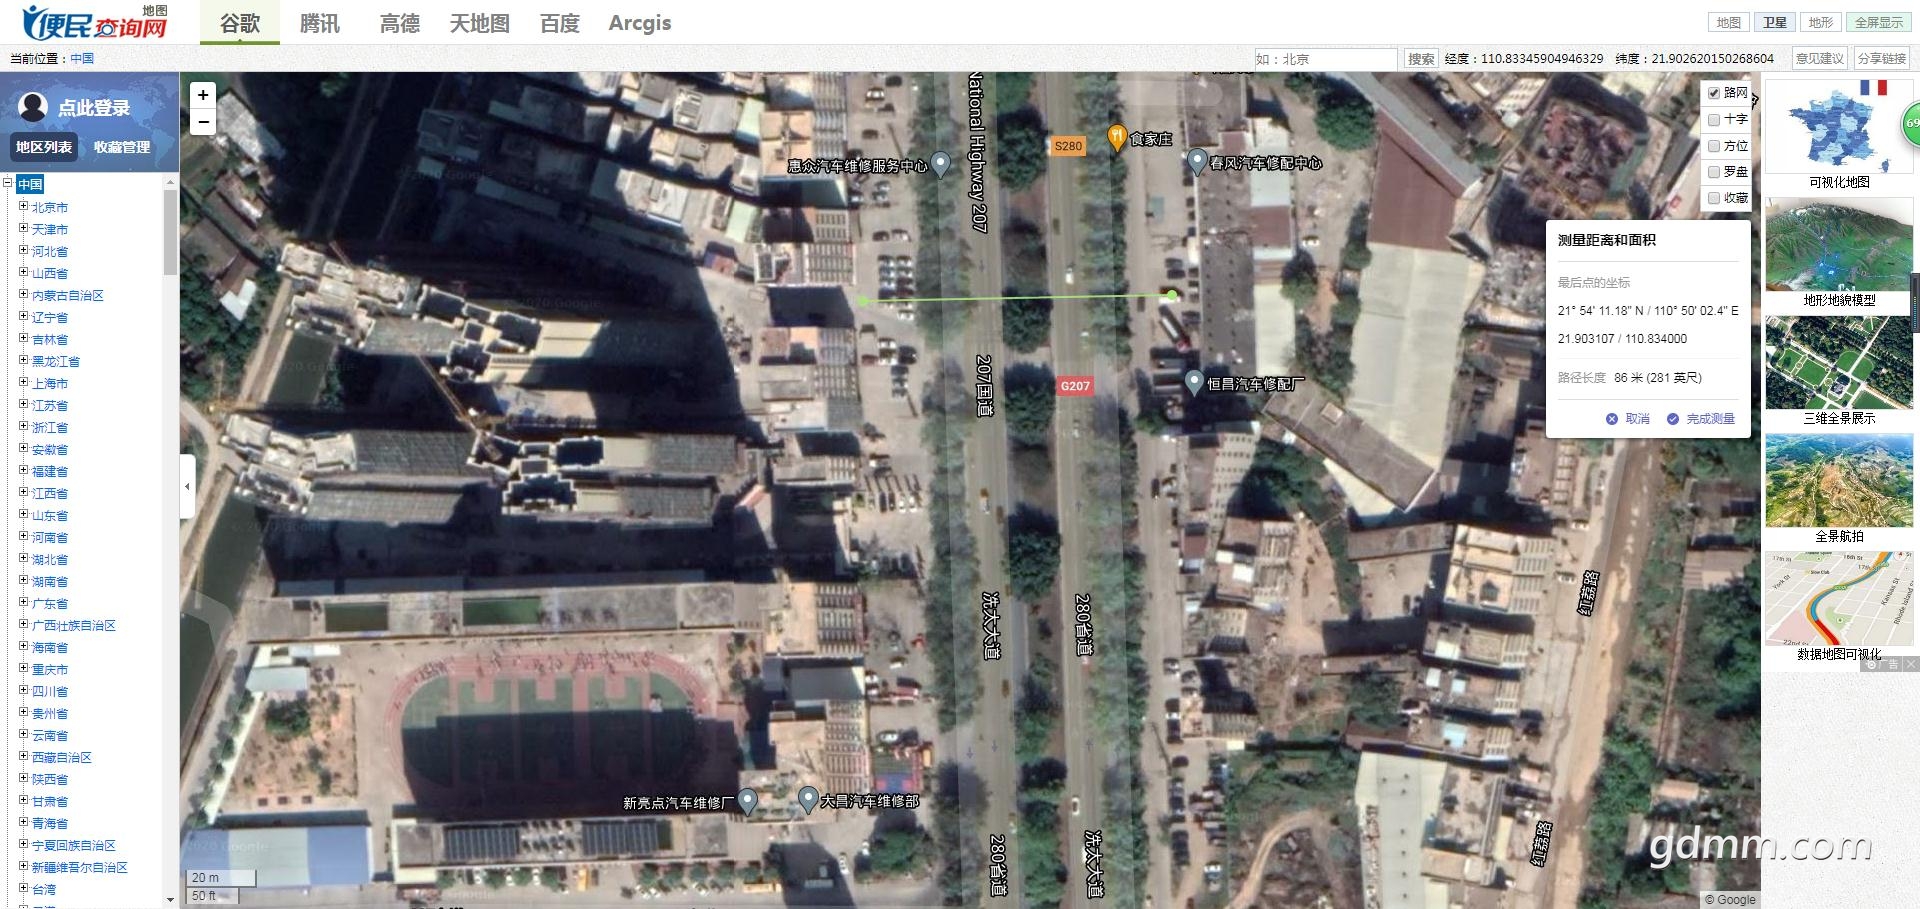Switch to 地形 terrain view
This screenshot has height=909, width=1920.
[1821, 23]
